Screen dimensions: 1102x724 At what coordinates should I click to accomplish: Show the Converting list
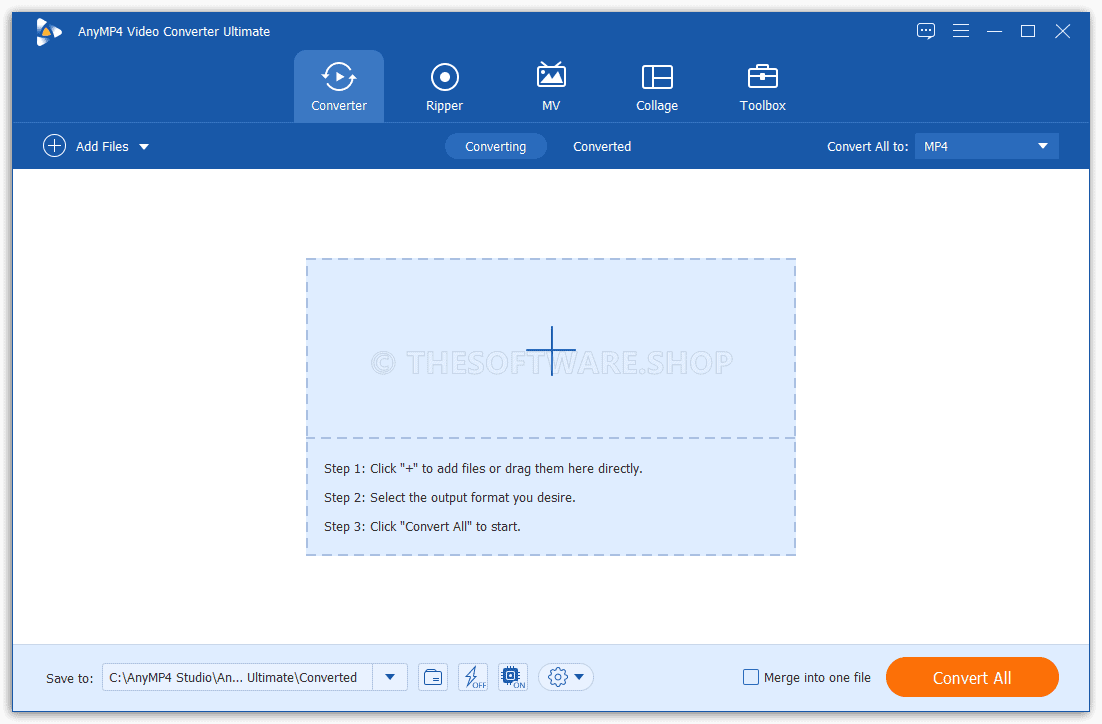click(495, 146)
